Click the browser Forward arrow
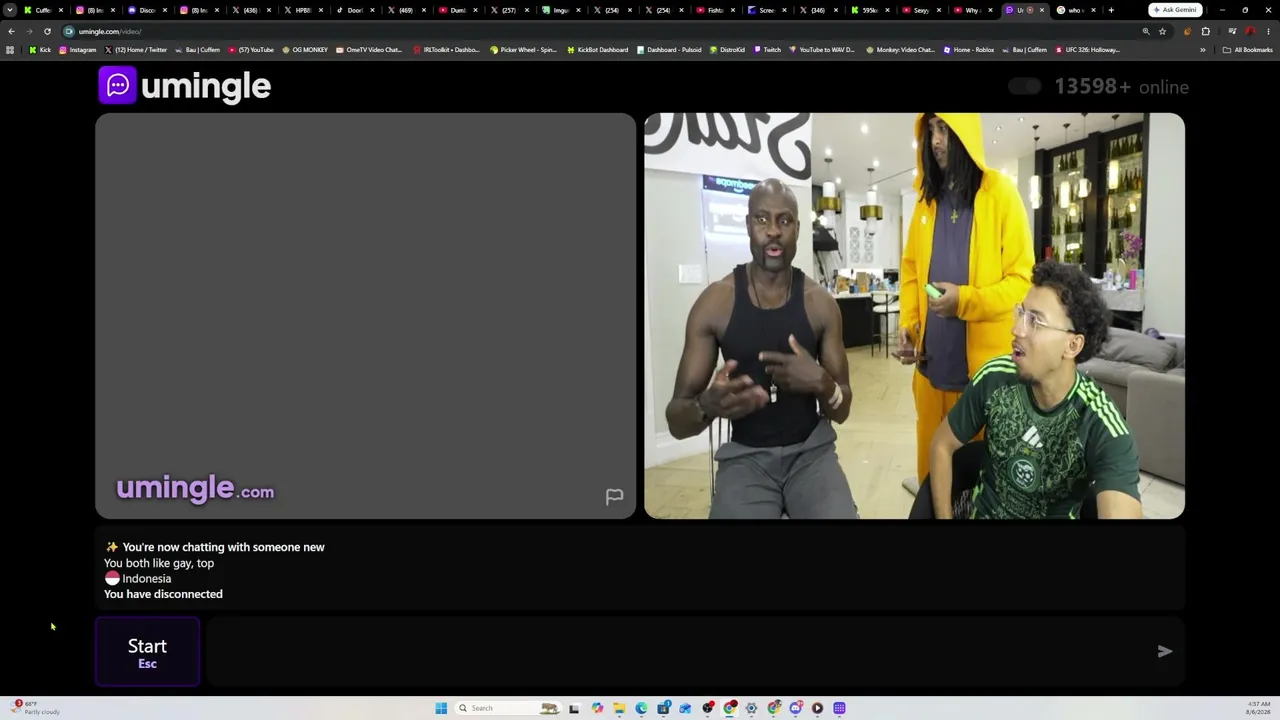 pos(29,31)
